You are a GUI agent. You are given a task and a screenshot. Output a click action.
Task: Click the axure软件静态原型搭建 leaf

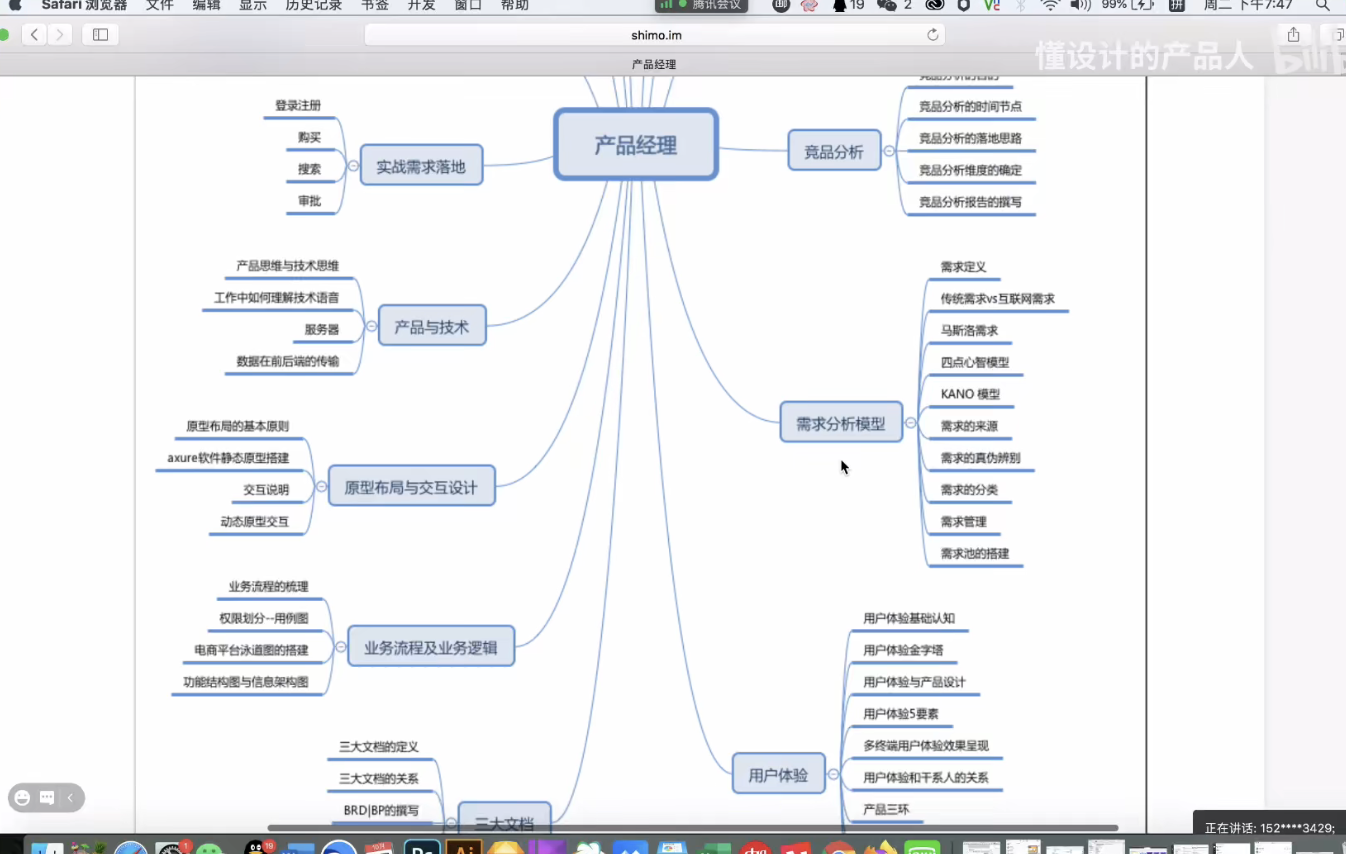point(228,458)
